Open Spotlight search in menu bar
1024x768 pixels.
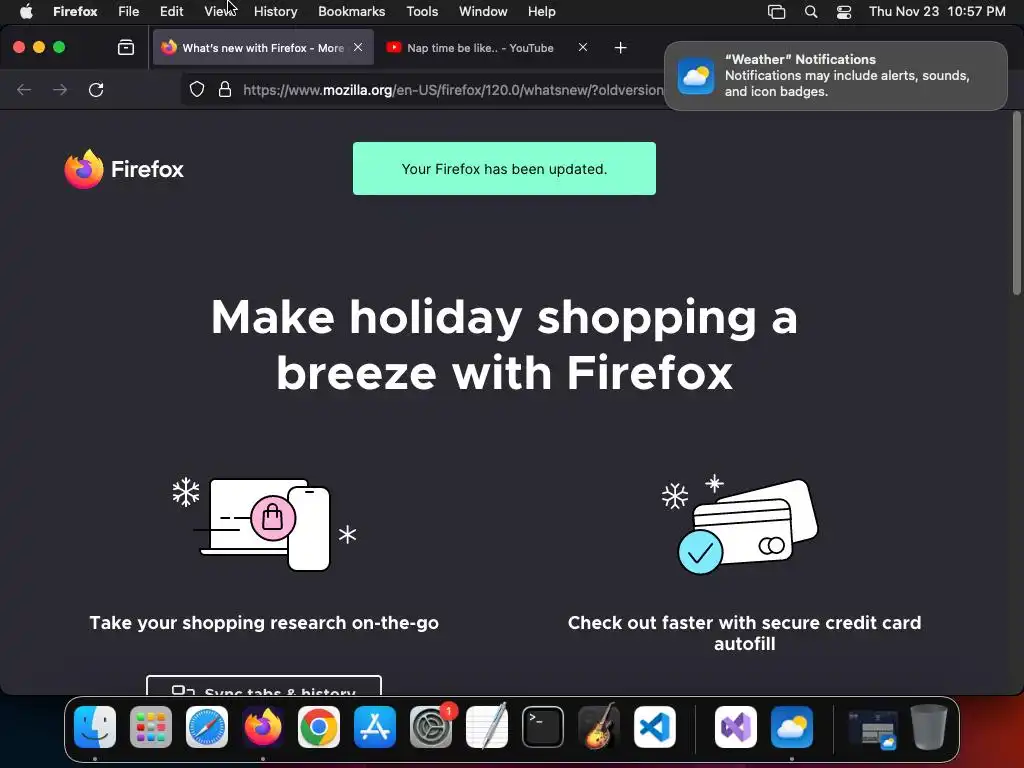[x=810, y=11]
